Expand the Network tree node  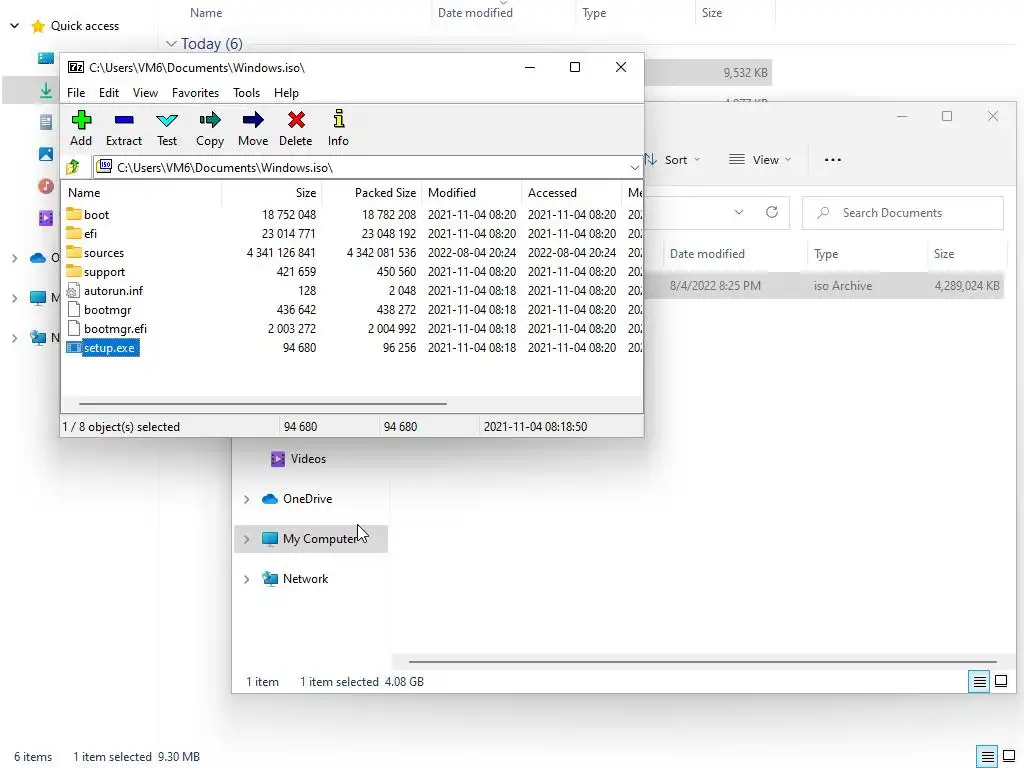246,579
